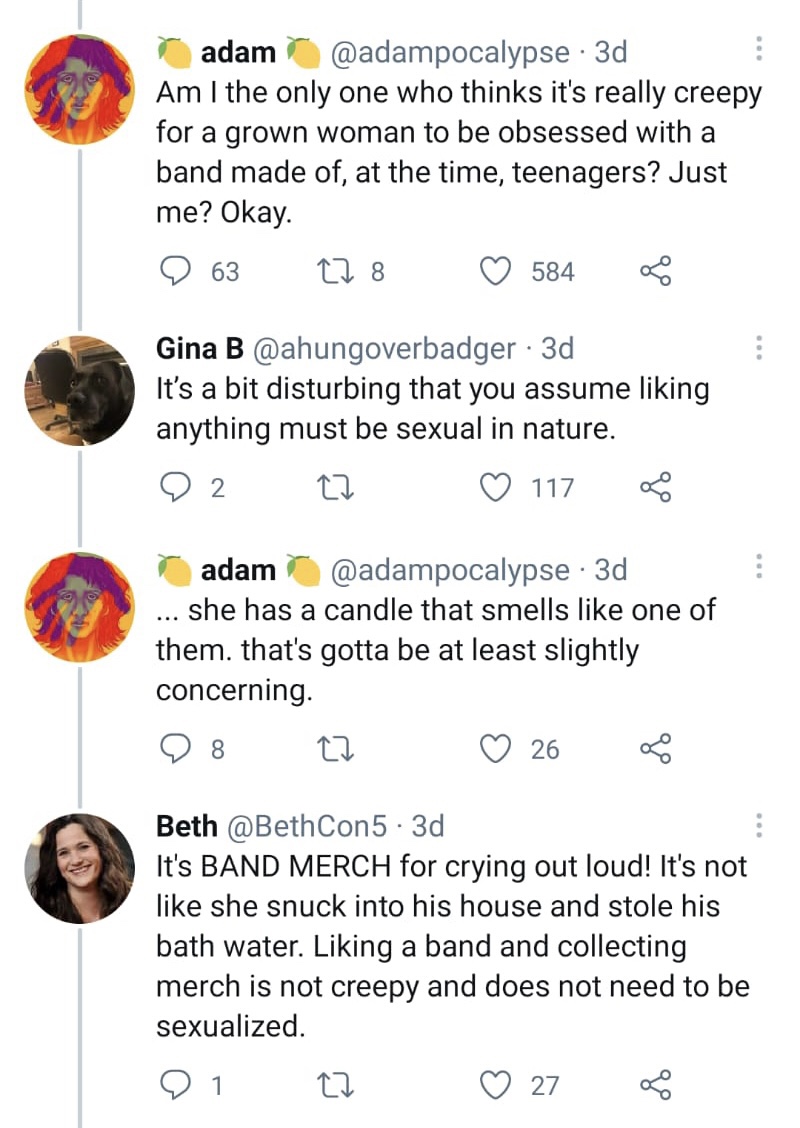Open more options on adam's candle tweet
800x1128 pixels.
coord(758,569)
